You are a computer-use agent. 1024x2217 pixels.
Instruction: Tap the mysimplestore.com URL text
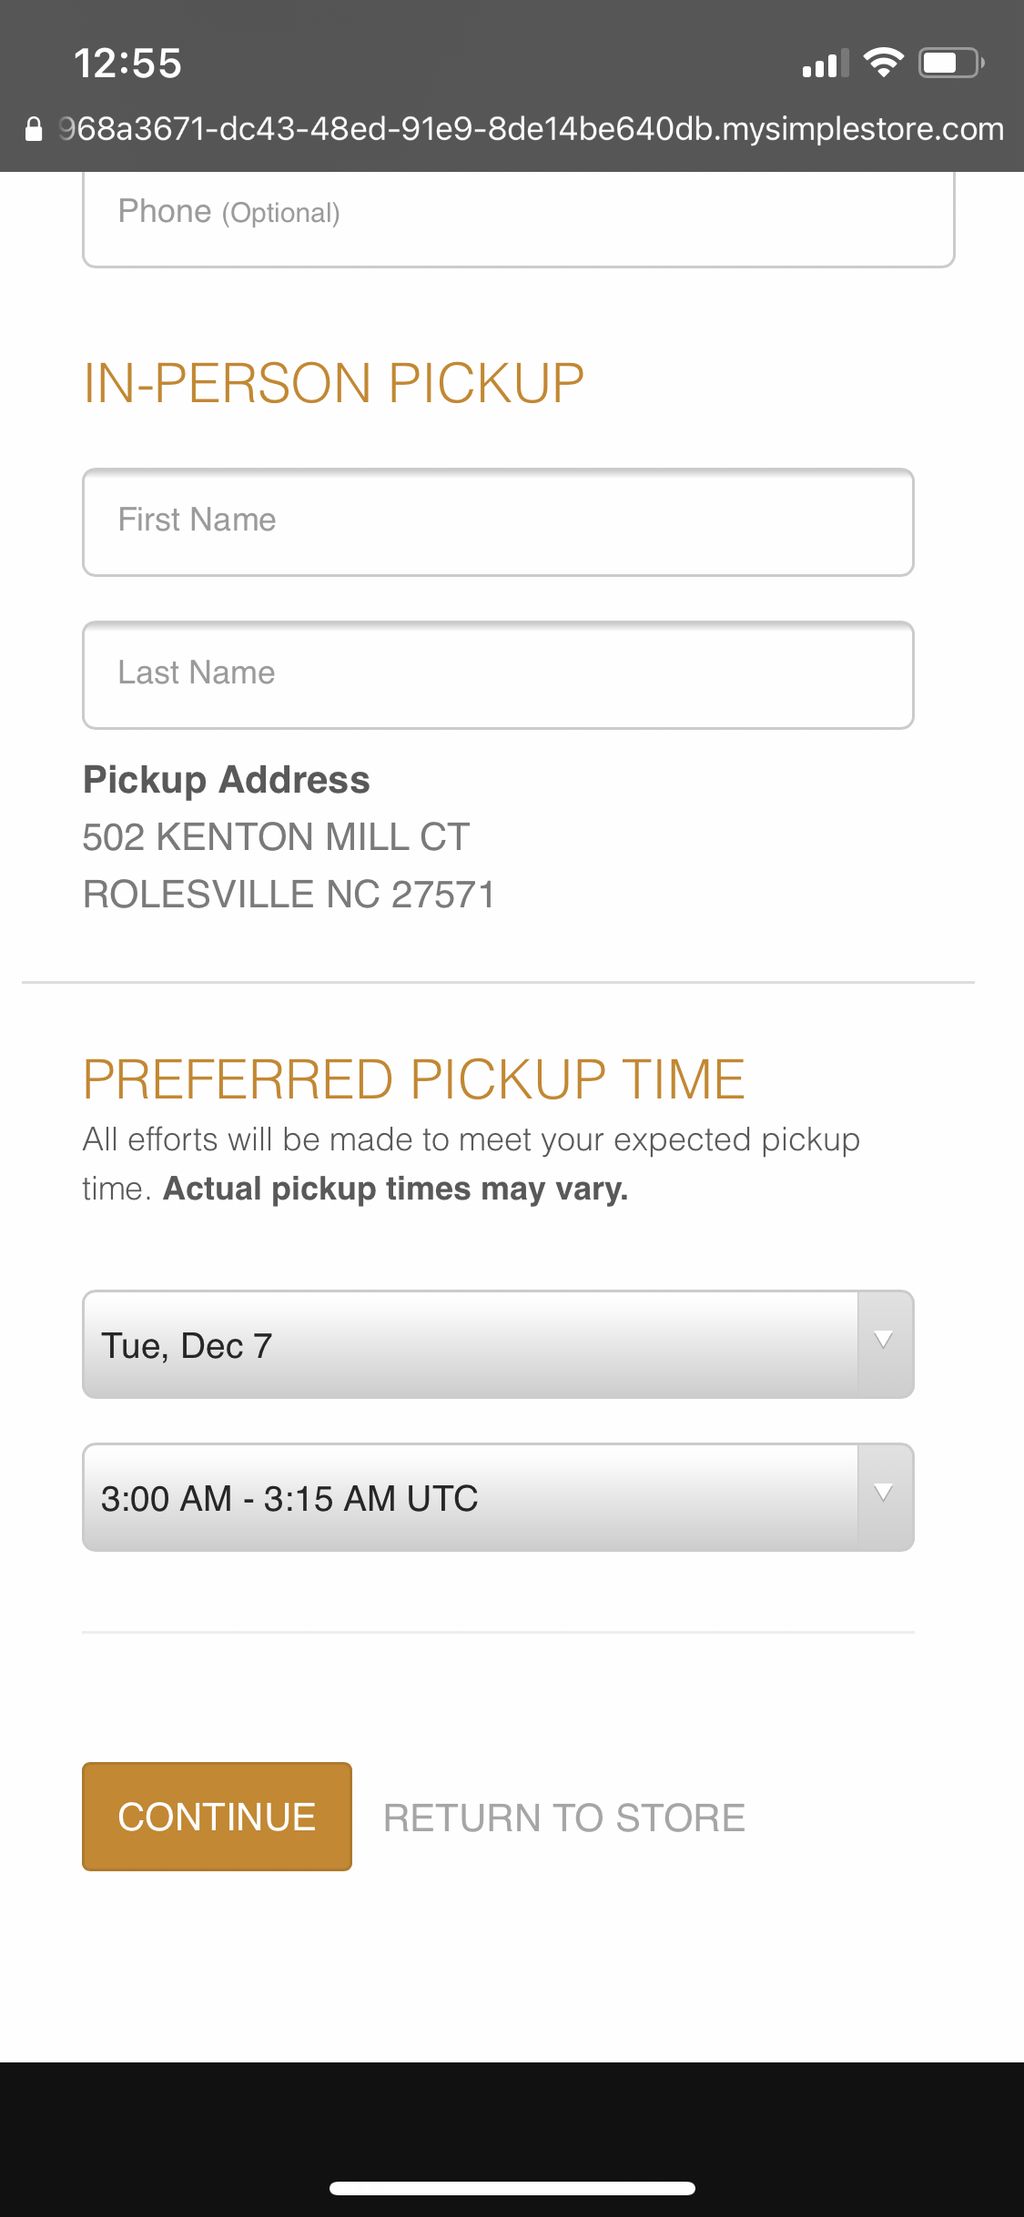[x=531, y=129]
